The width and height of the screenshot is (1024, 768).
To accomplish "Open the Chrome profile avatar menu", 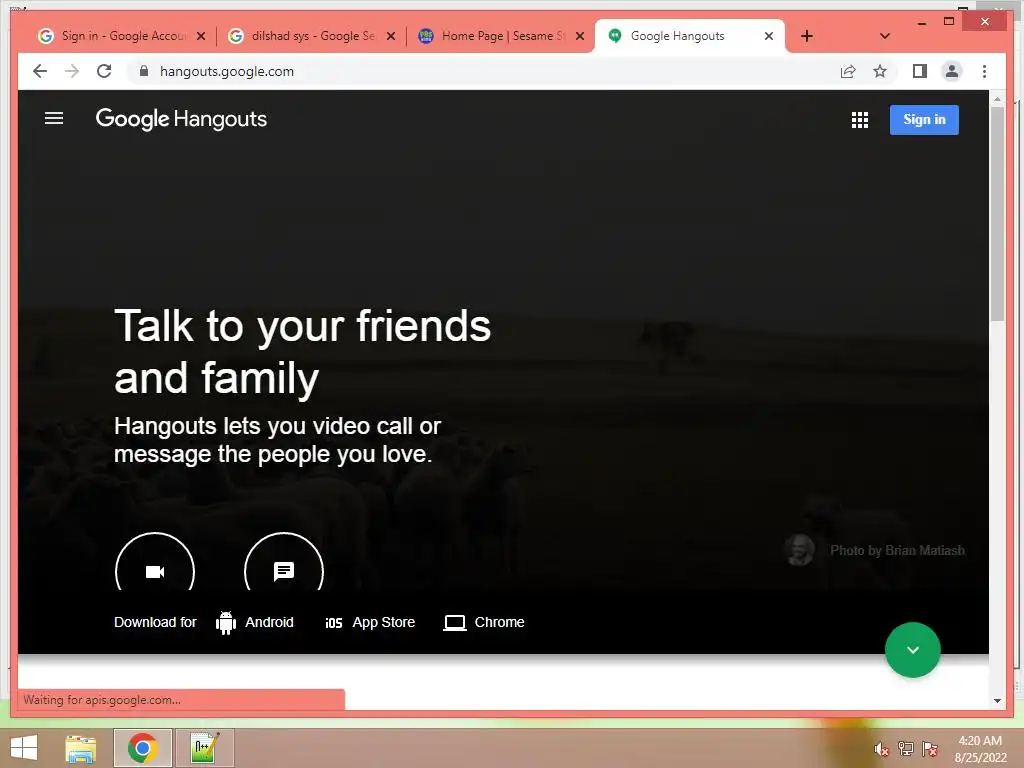I will 952,71.
